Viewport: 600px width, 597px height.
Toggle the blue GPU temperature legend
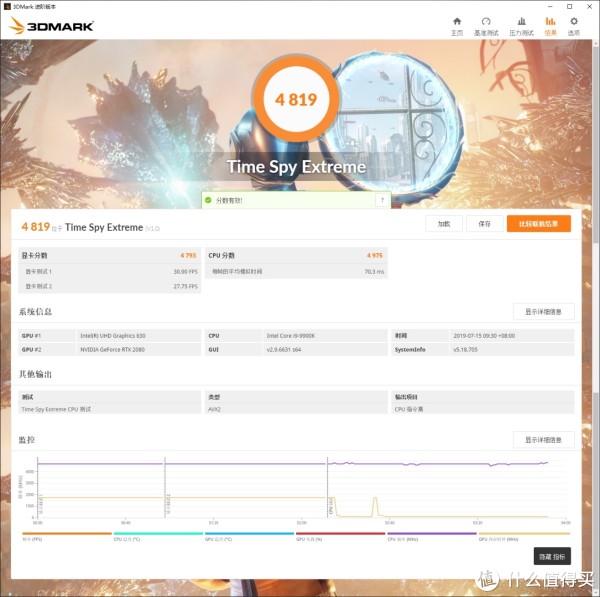click(249, 533)
